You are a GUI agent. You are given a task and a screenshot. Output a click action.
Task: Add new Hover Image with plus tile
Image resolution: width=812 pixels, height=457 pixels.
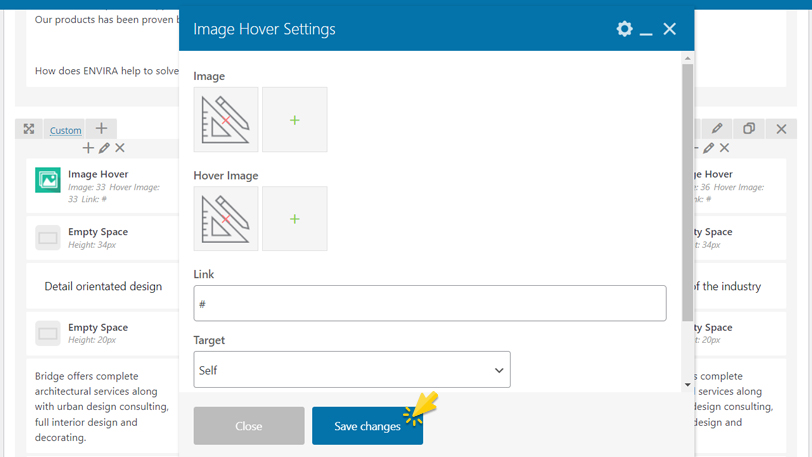[294, 219]
